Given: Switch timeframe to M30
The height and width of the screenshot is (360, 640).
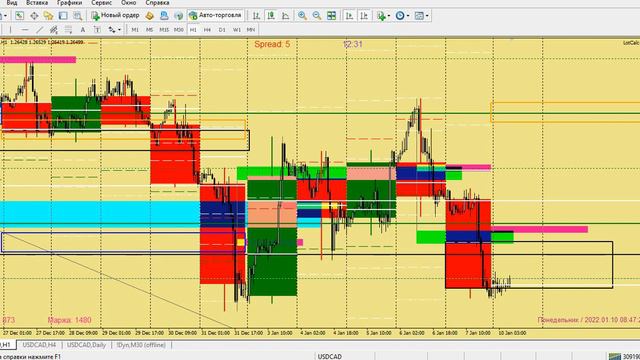Looking at the screenshot, I should [x=179, y=30].
